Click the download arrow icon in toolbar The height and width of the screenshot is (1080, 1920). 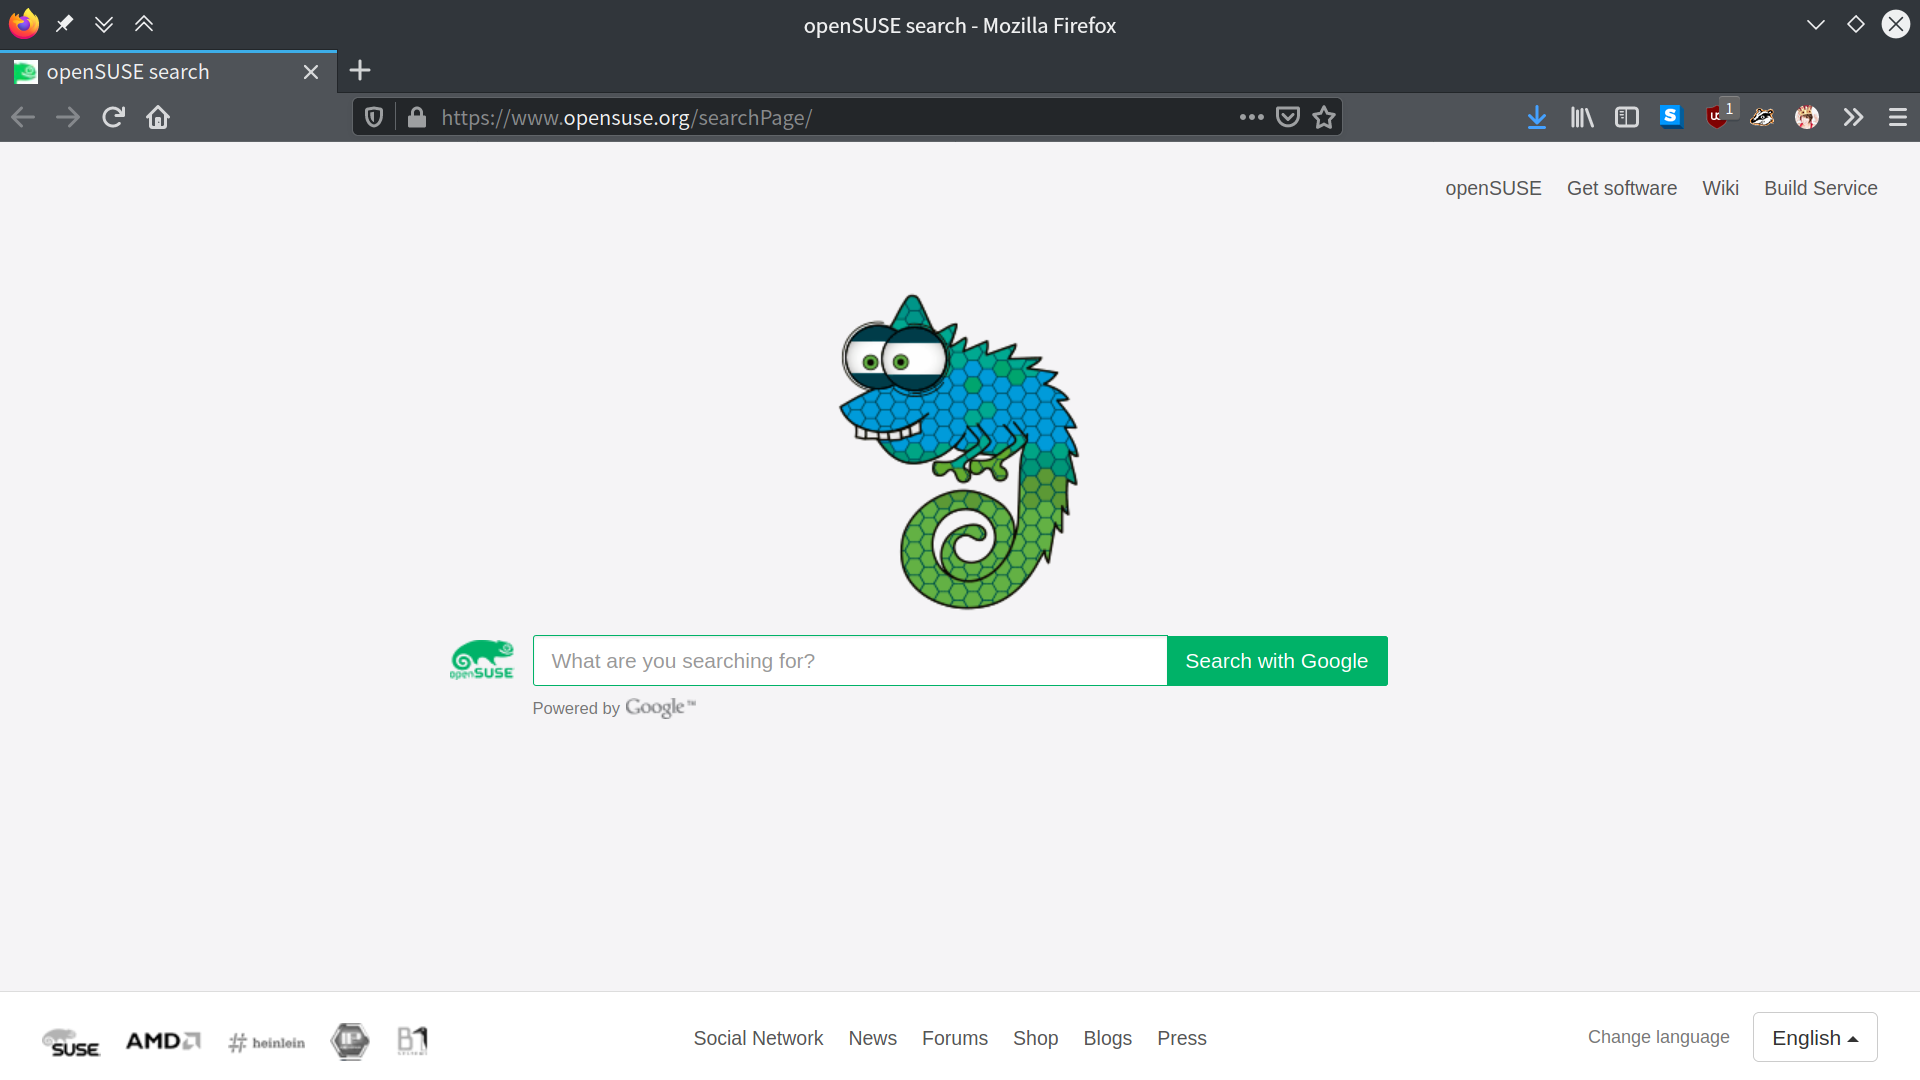click(1536, 117)
